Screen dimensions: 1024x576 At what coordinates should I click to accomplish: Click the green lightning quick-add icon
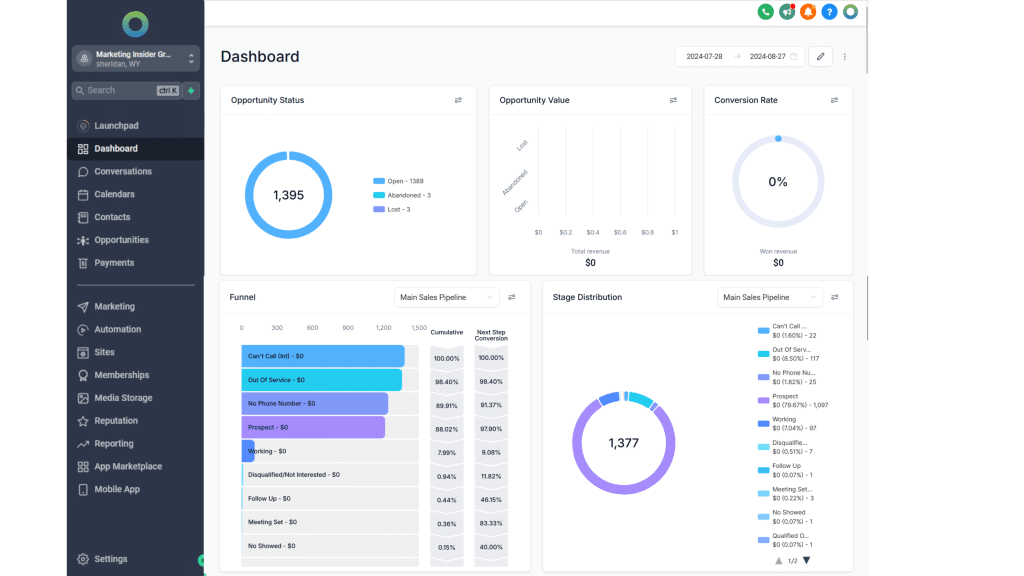191,90
